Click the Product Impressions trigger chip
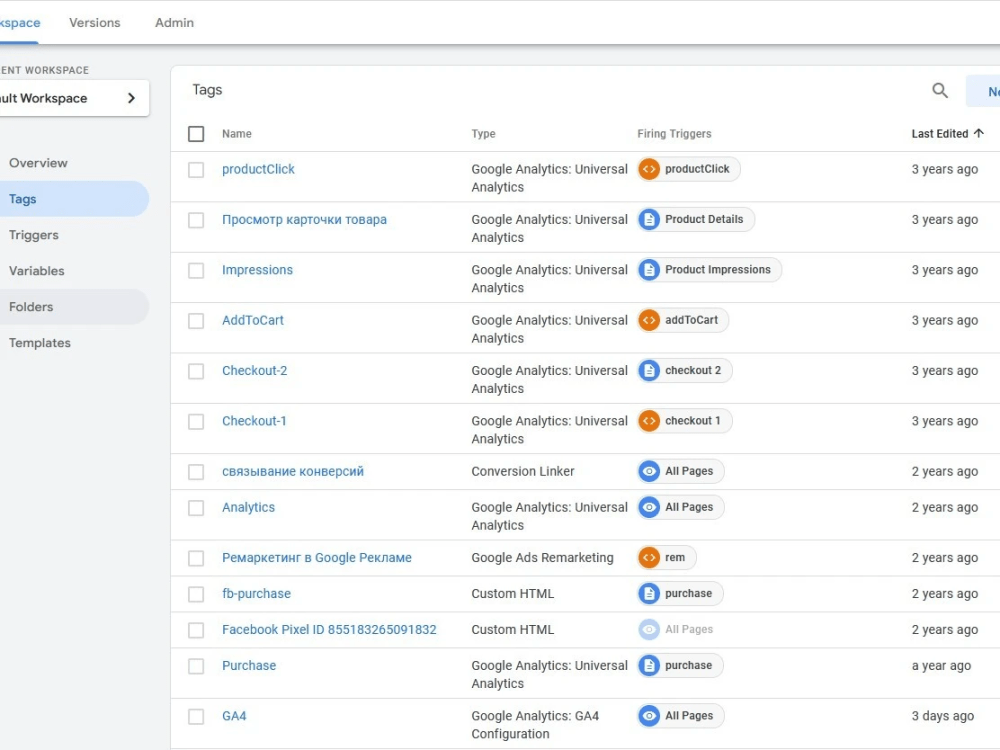This screenshot has width=1000, height=750. click(708, 269)
